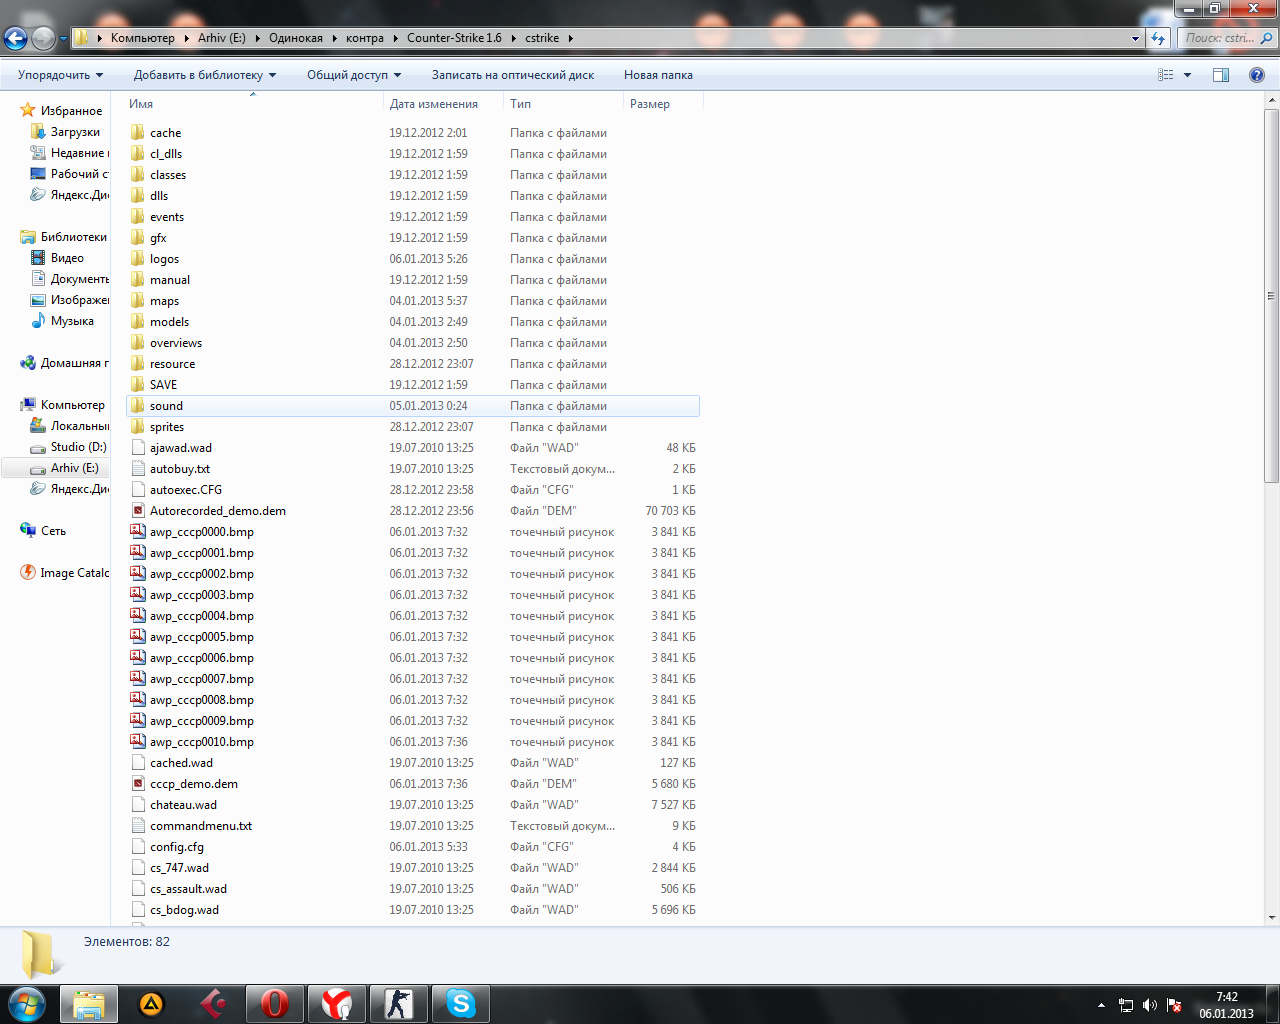Select the file name cs_assault.wad
Image resolution: width=1280 pixels, height=1024 pixels.
tap(188, 889)
